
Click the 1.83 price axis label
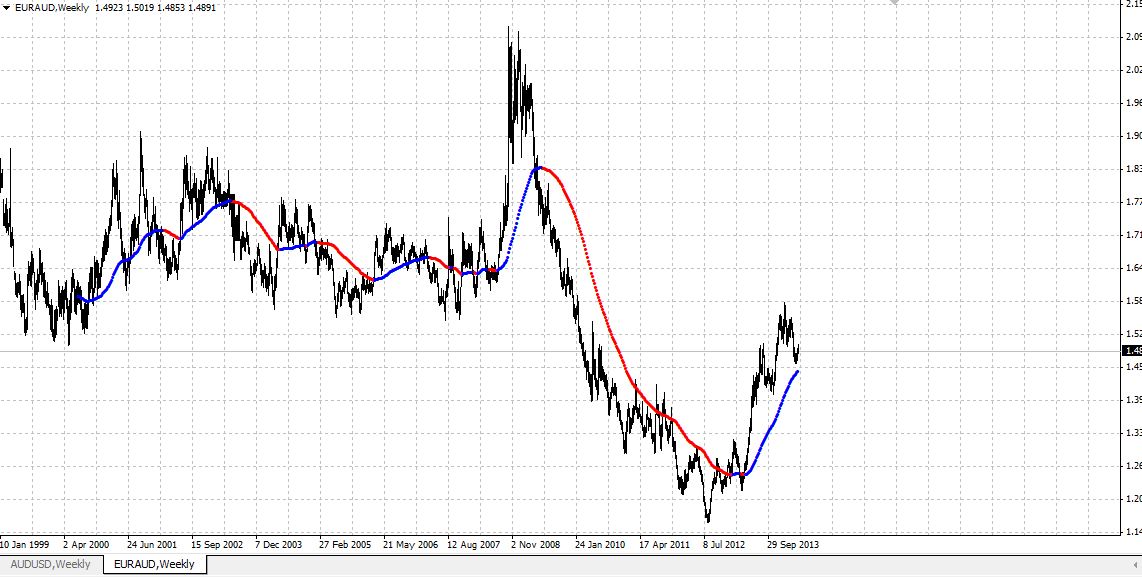[1133, 169]
